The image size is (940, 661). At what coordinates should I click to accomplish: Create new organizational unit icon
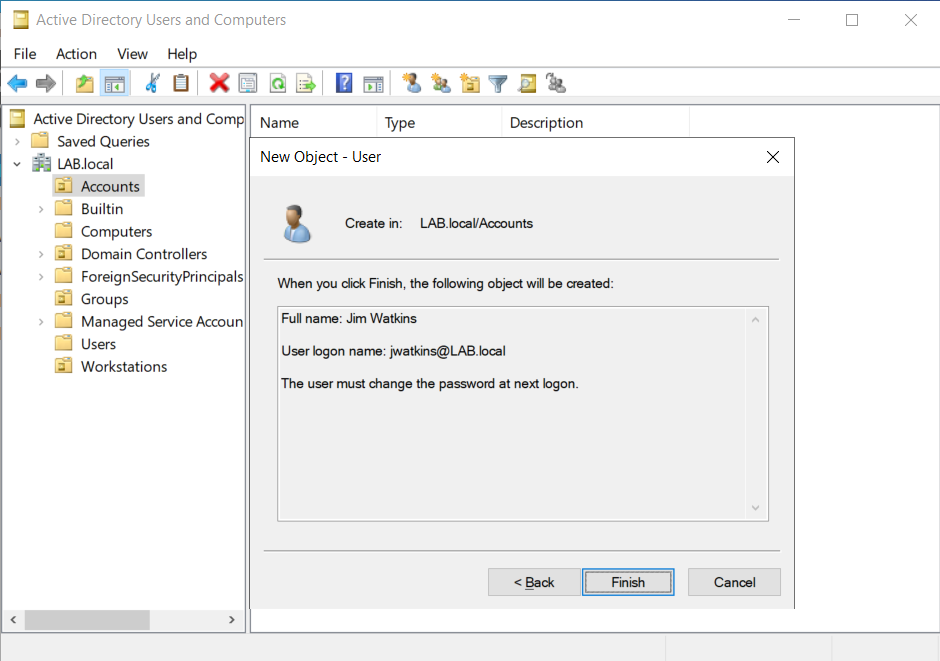pyautogui.click(x=470, y=83)
